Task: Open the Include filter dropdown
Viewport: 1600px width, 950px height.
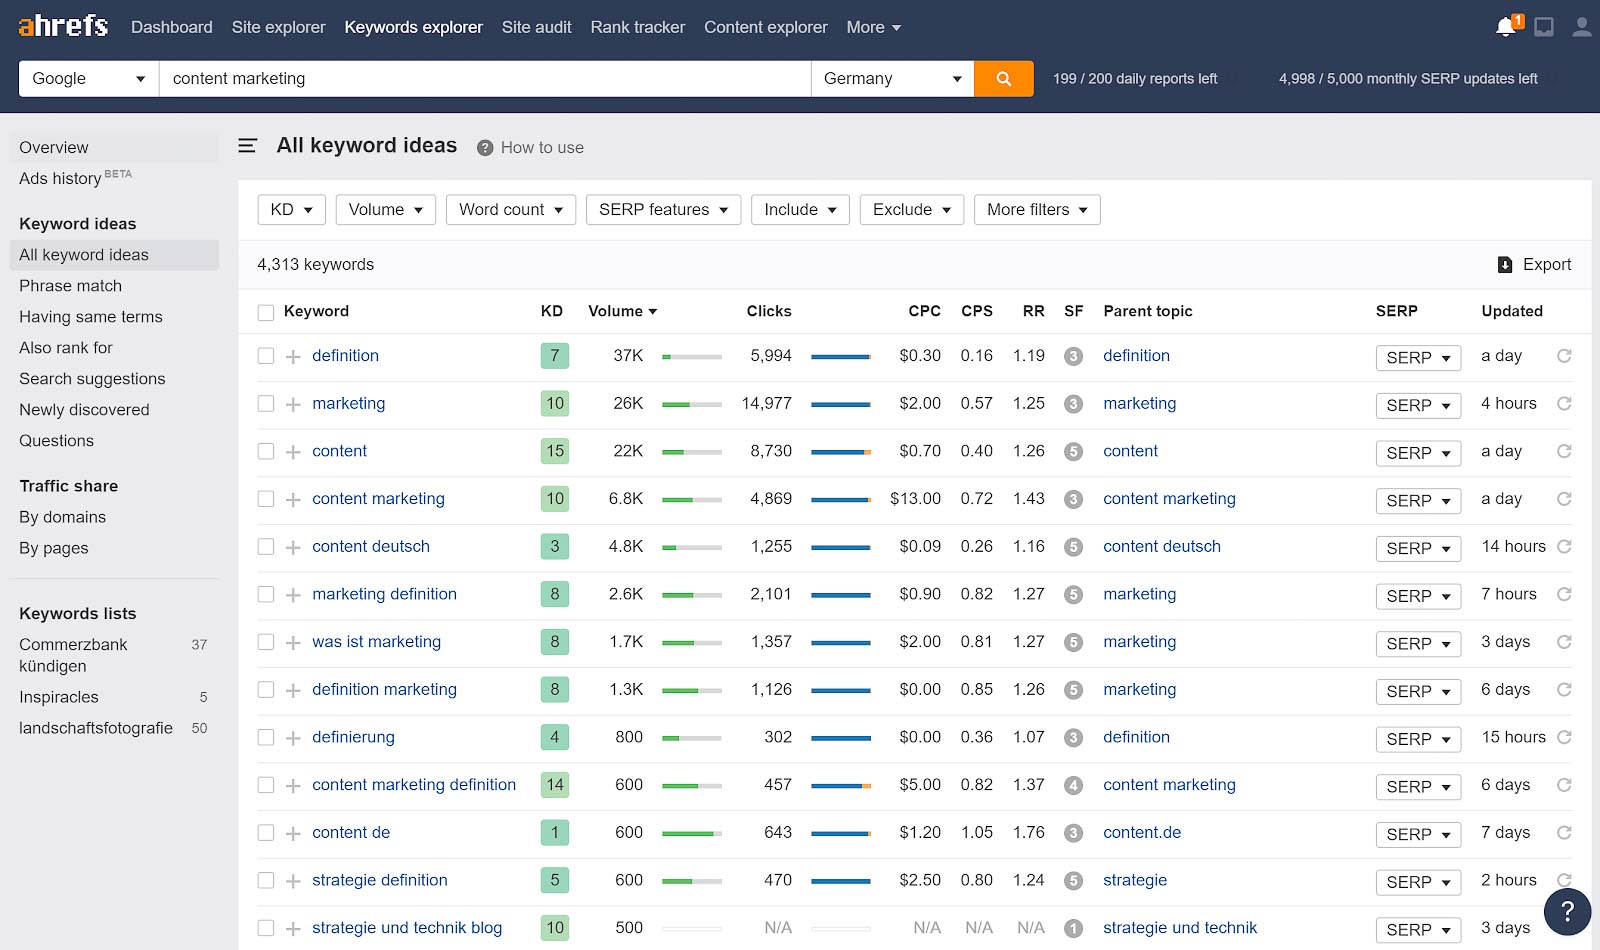Action: (801, 210)
